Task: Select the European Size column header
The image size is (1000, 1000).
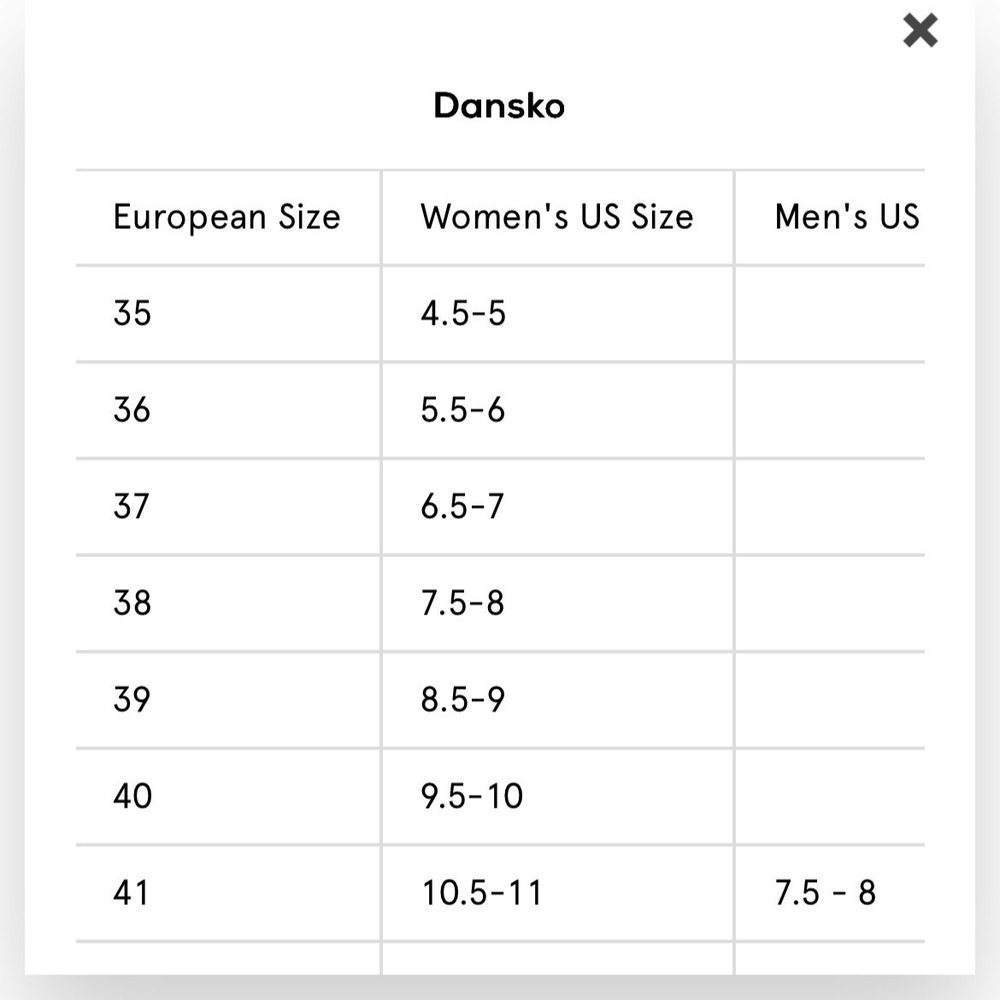Action: 227,217
